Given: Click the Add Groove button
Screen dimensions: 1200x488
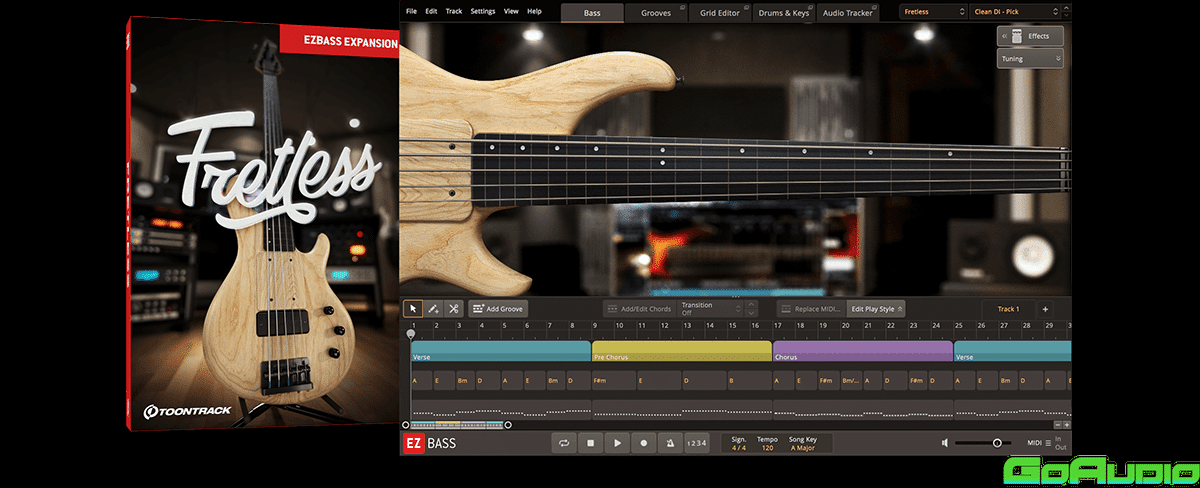Looking at the screenshot, I should coord(497,309).
